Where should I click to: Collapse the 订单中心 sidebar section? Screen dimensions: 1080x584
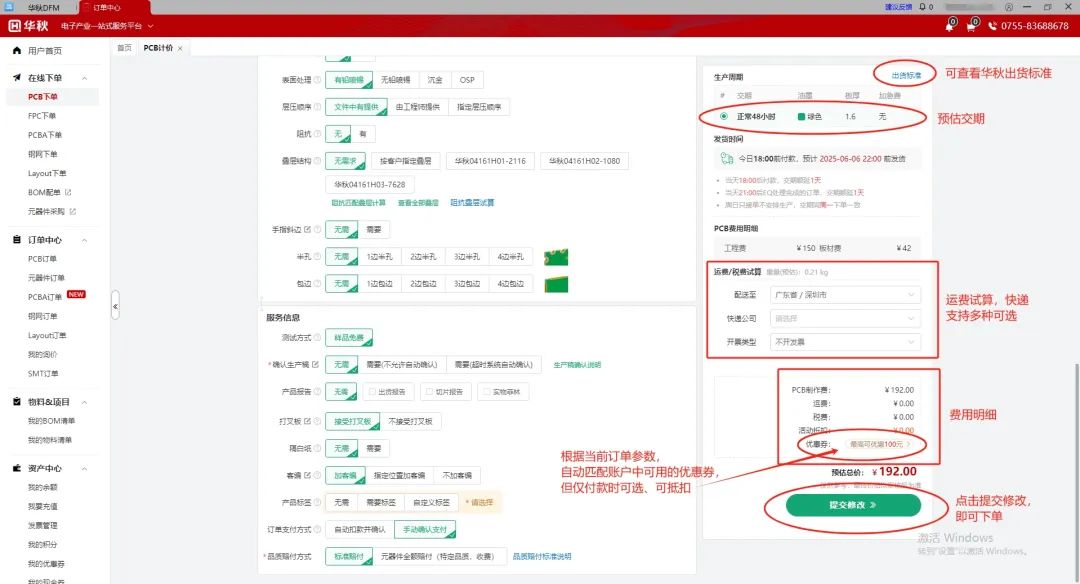[x=85, y=240]
